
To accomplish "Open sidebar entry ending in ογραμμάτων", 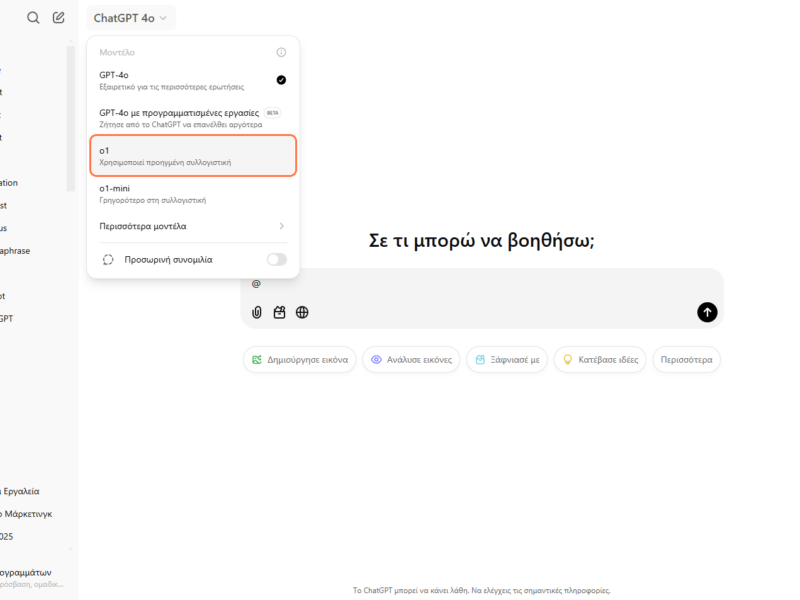I will click(26, 572).
